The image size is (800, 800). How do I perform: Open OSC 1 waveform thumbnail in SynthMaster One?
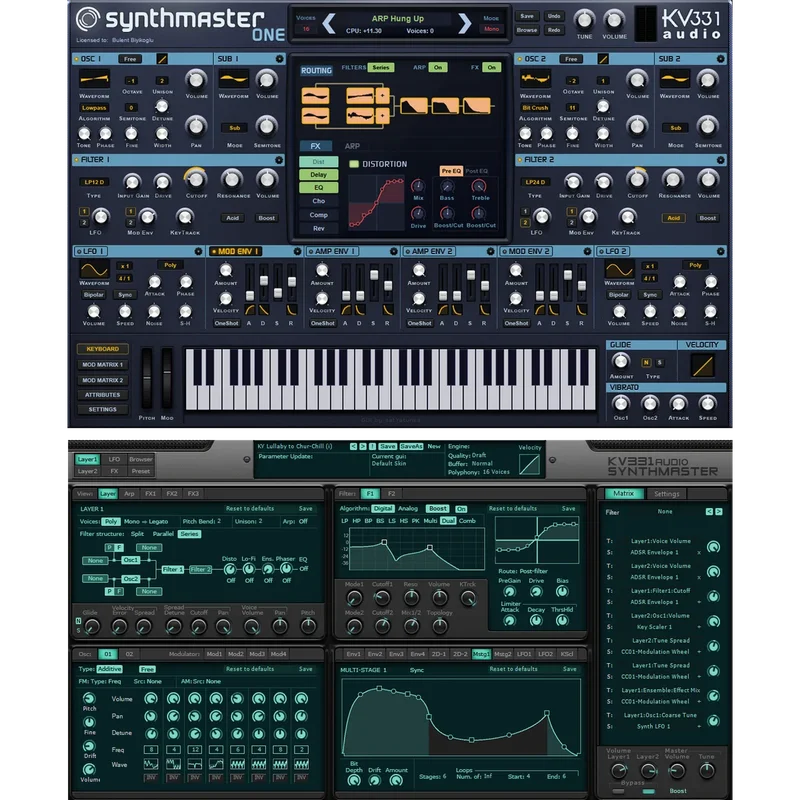(94, 79)
